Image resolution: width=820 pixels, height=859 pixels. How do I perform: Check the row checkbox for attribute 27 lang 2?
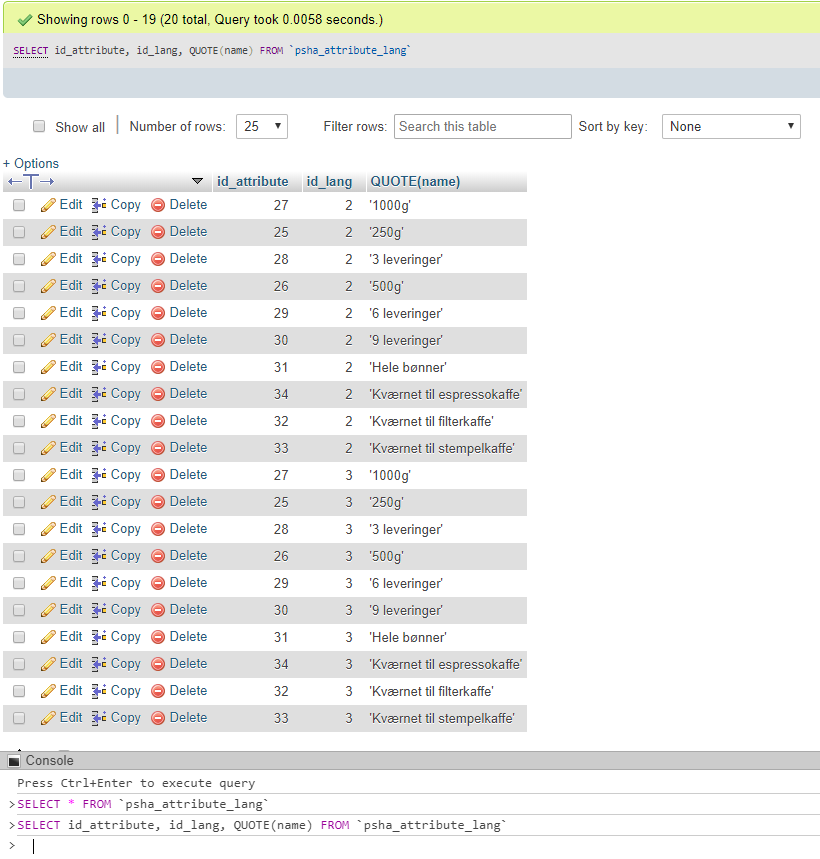(x=19, y=205)
